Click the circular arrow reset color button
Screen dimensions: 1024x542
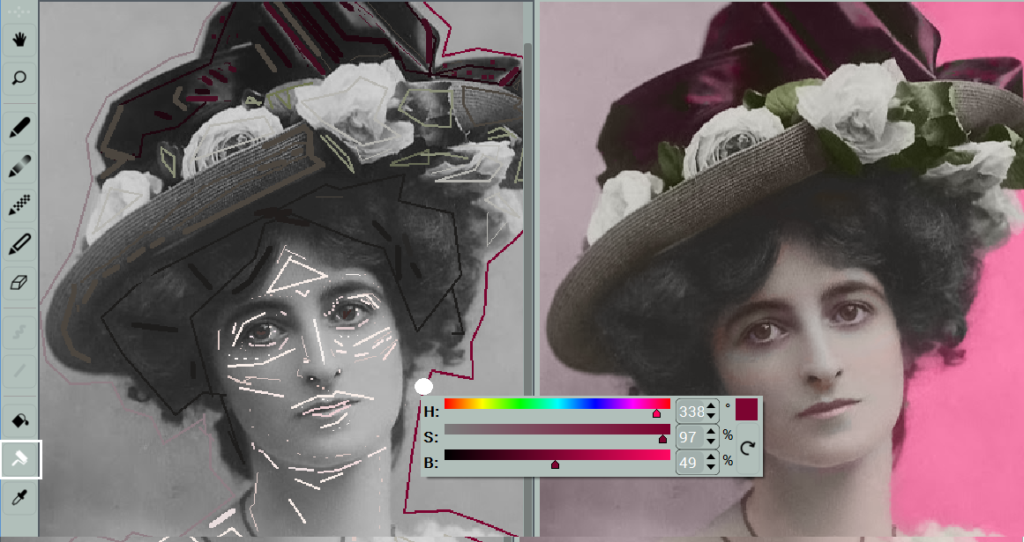coord(747,448)
